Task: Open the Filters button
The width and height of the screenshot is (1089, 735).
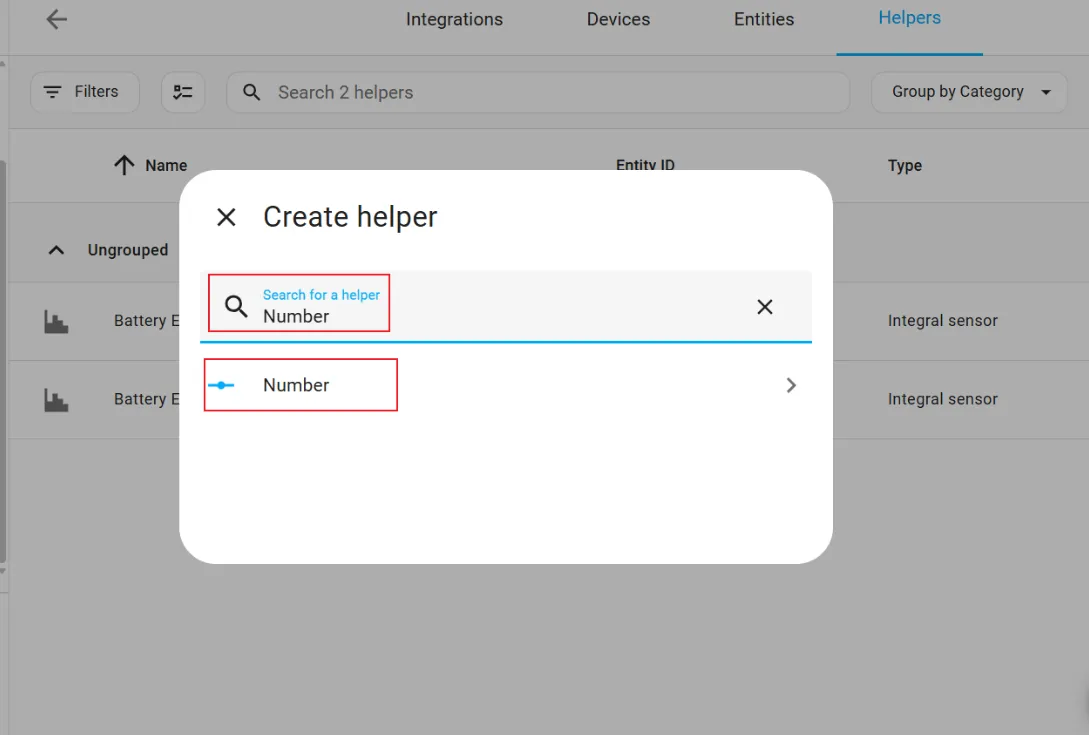Action: point(84,92)
